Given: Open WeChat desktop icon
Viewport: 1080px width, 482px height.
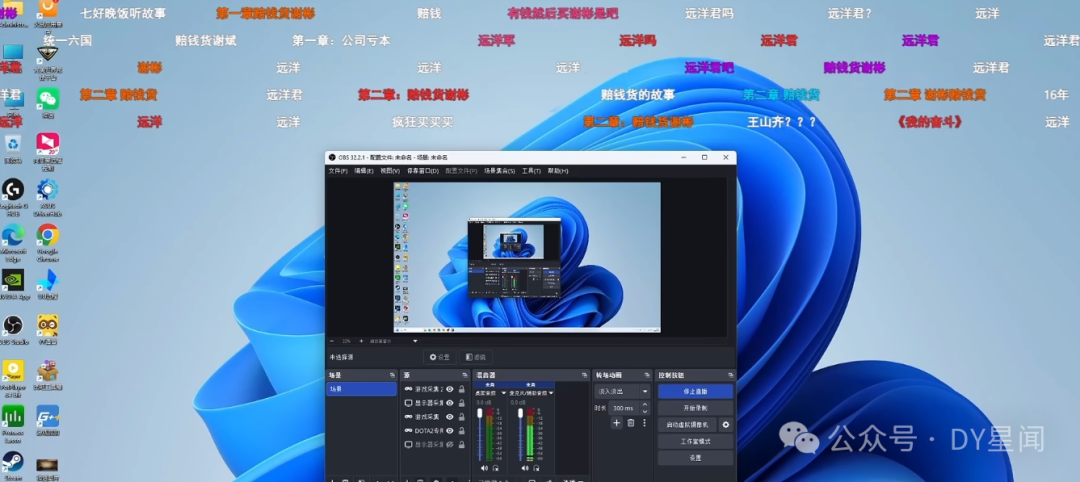Looking at the screenshot, I should (48, 102).
